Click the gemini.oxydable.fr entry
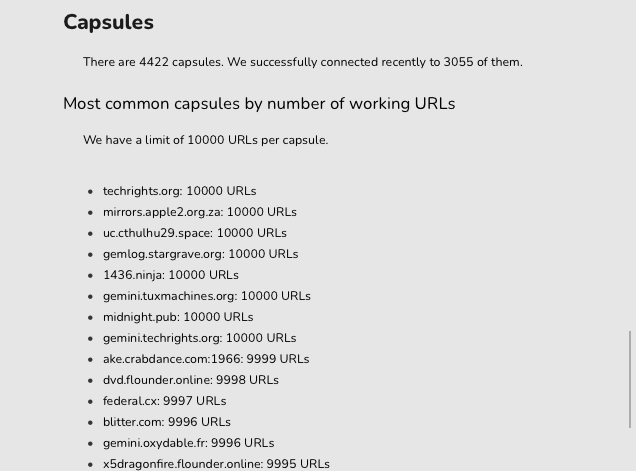 [189, 443]
